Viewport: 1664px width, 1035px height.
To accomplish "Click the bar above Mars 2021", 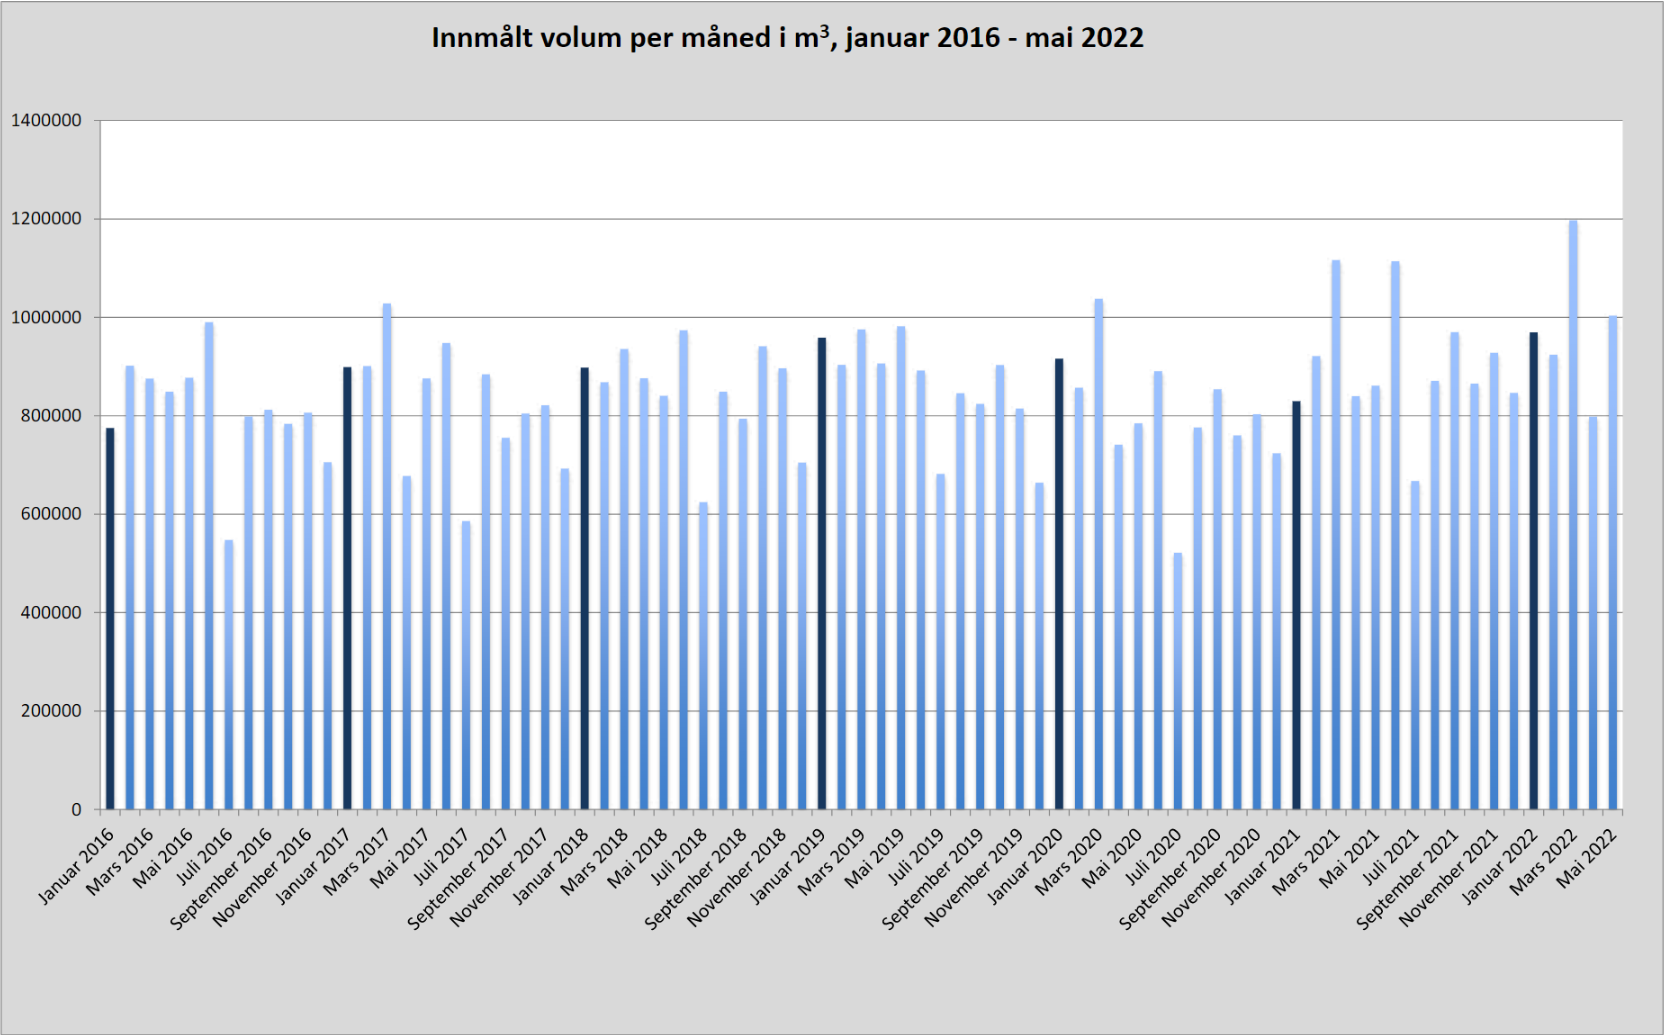I will [1336, 535].
